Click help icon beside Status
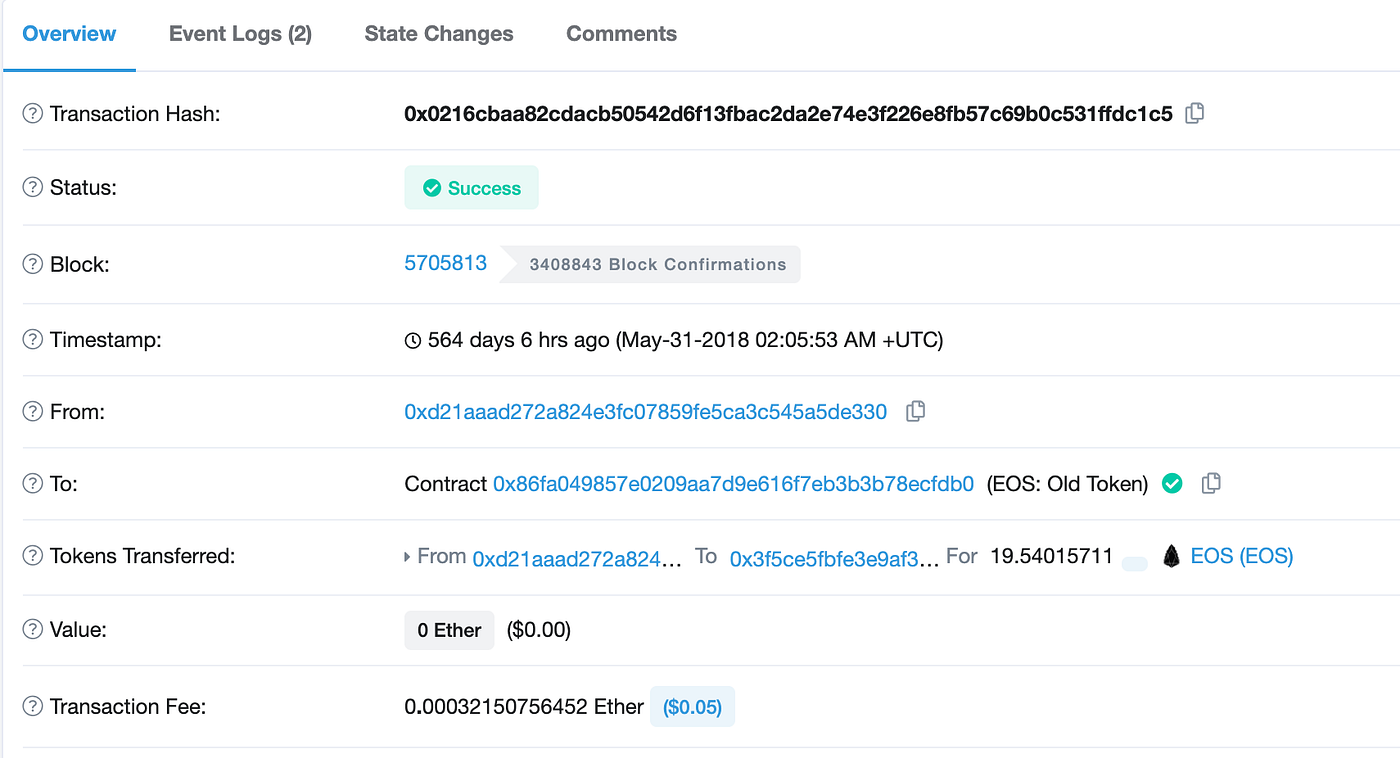Screen dimensions: 1400x758 tap(33, 188)
